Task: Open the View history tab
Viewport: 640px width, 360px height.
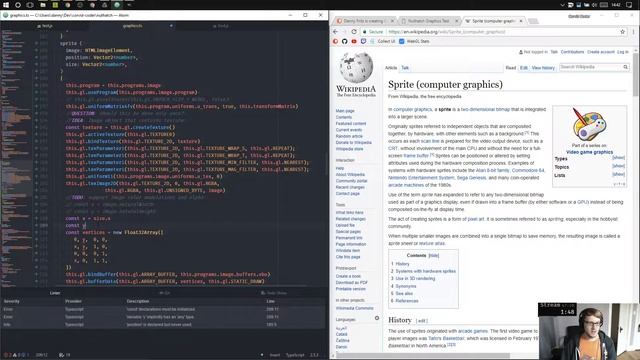Action: [543, 68]
